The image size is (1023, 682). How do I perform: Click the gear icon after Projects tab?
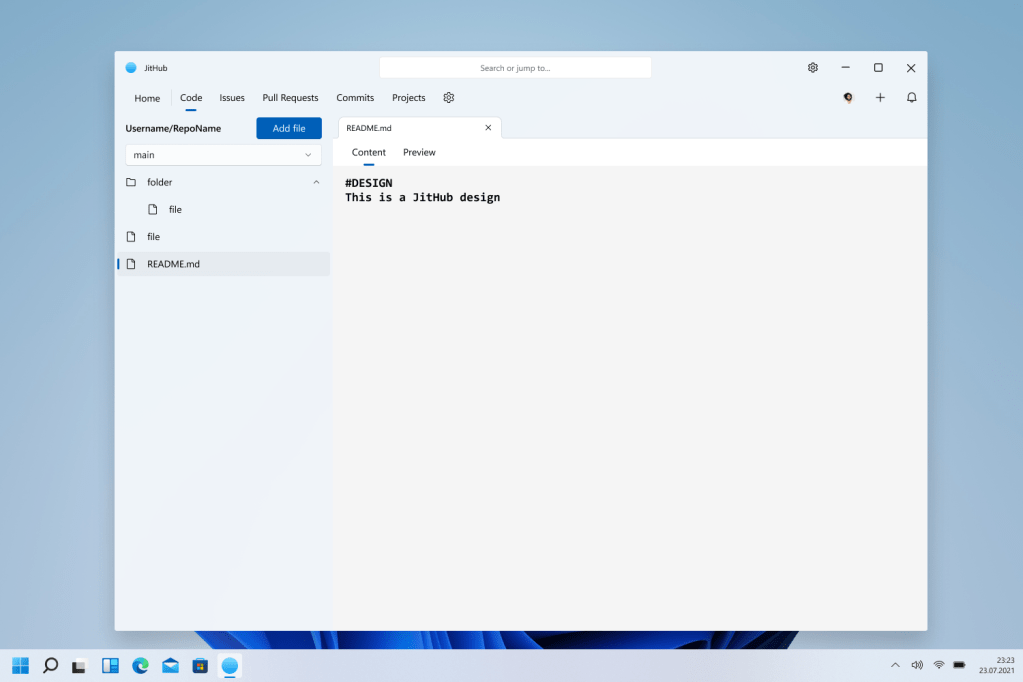pyautogui.click(x=449, y=98)
